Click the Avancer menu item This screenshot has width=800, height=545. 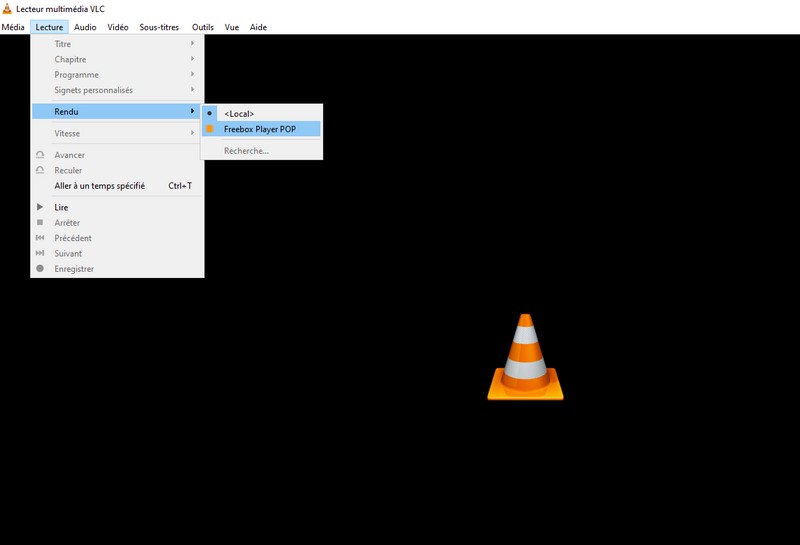coord(117,155)
